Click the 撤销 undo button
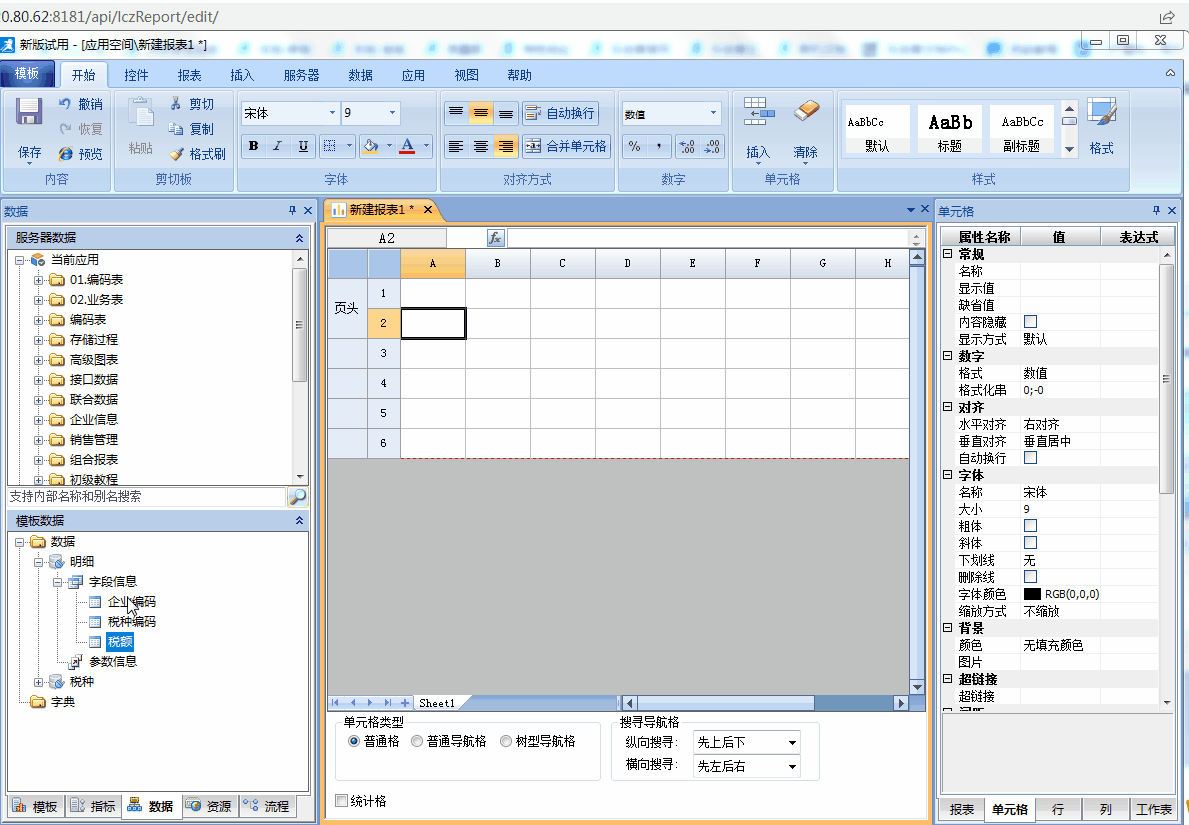 point(80,104)
